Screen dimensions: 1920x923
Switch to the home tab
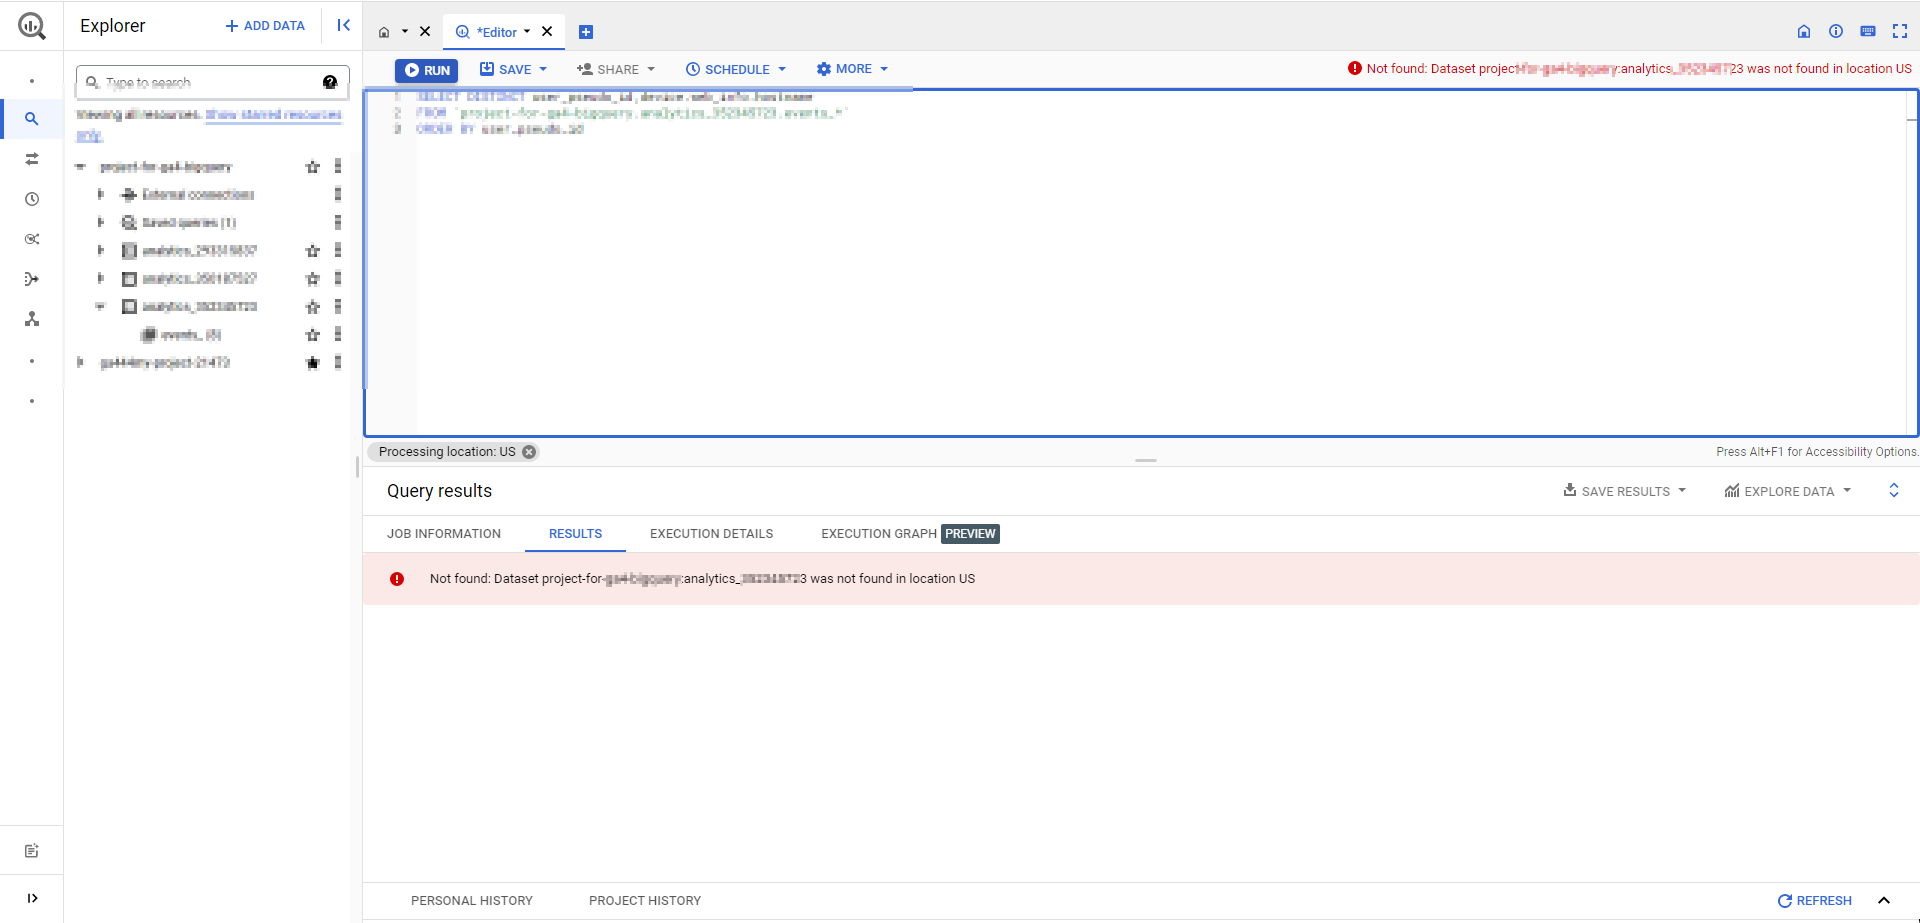(384, 32)
